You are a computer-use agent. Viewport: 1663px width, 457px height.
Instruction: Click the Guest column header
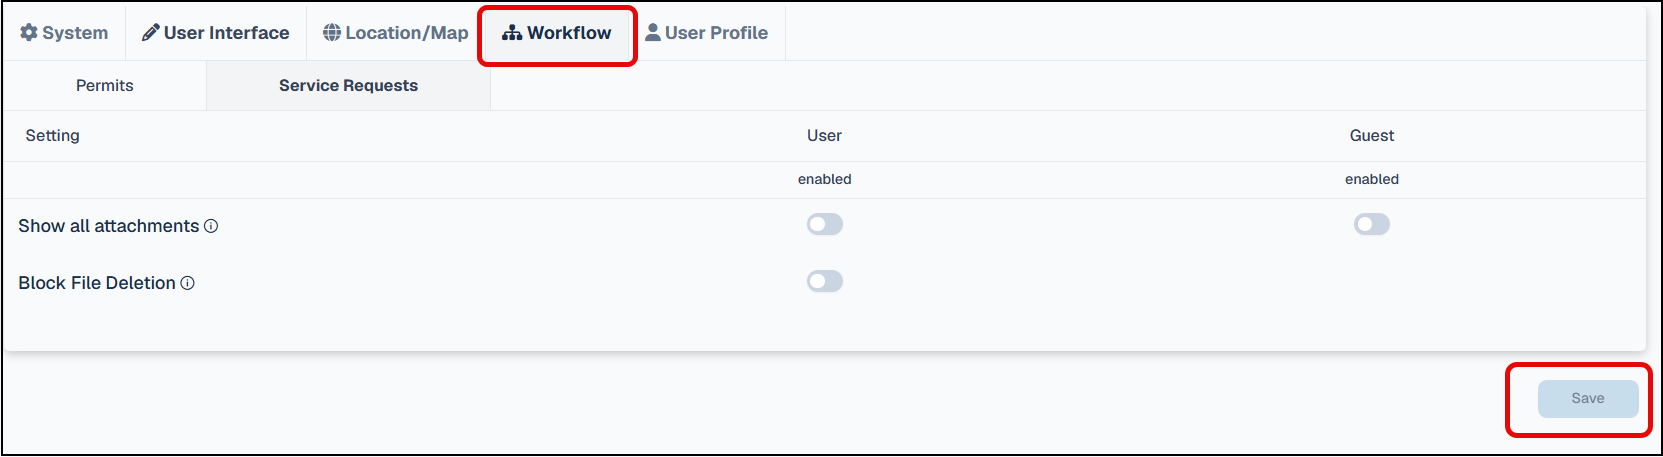1372,135
